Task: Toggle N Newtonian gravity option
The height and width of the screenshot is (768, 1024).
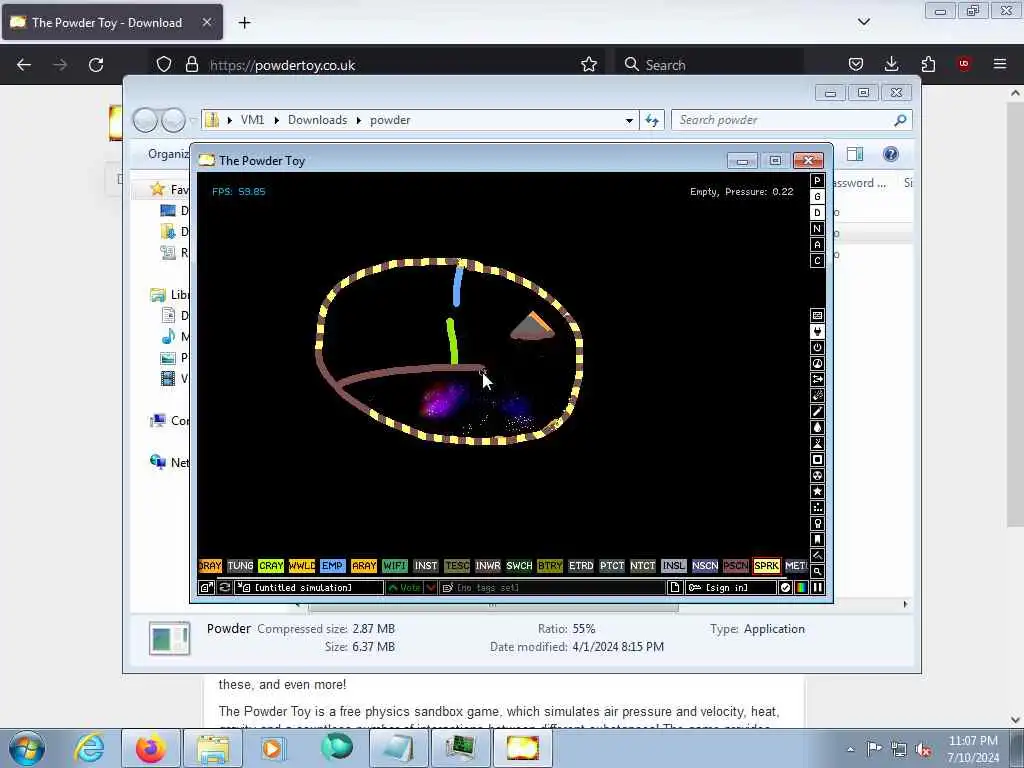Action: 817,229
